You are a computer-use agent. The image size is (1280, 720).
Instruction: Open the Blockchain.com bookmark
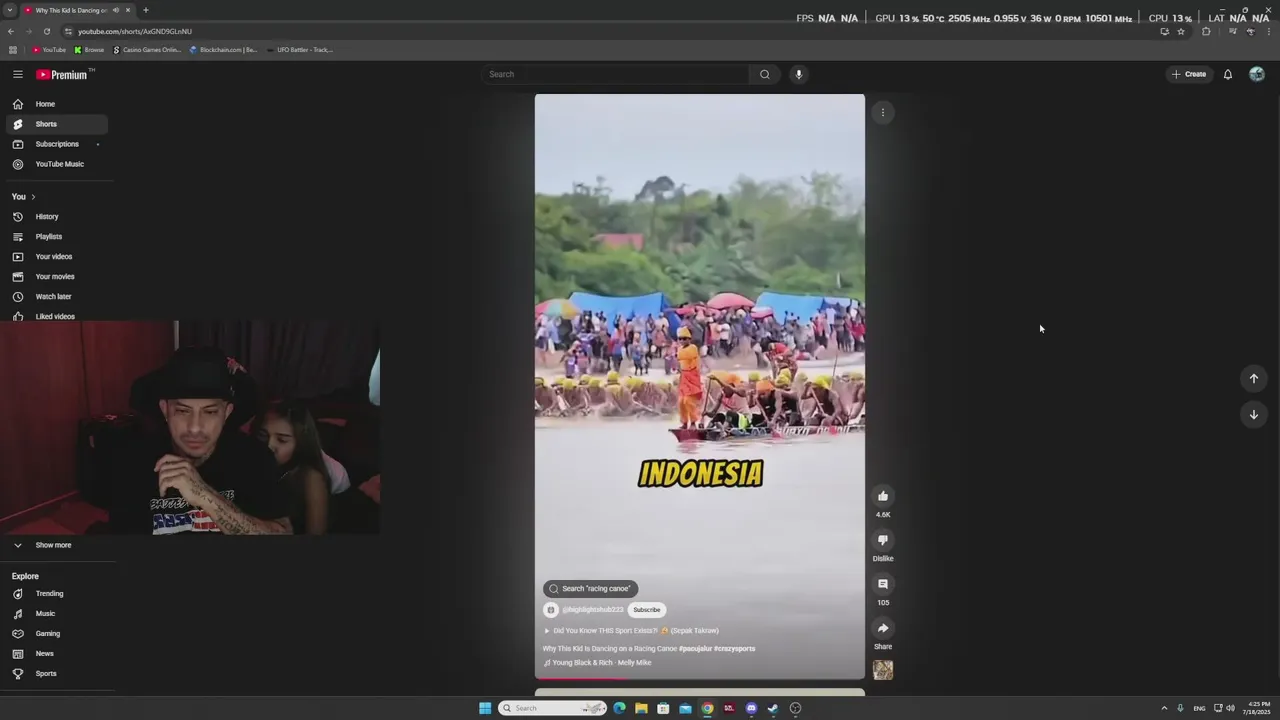223,50
